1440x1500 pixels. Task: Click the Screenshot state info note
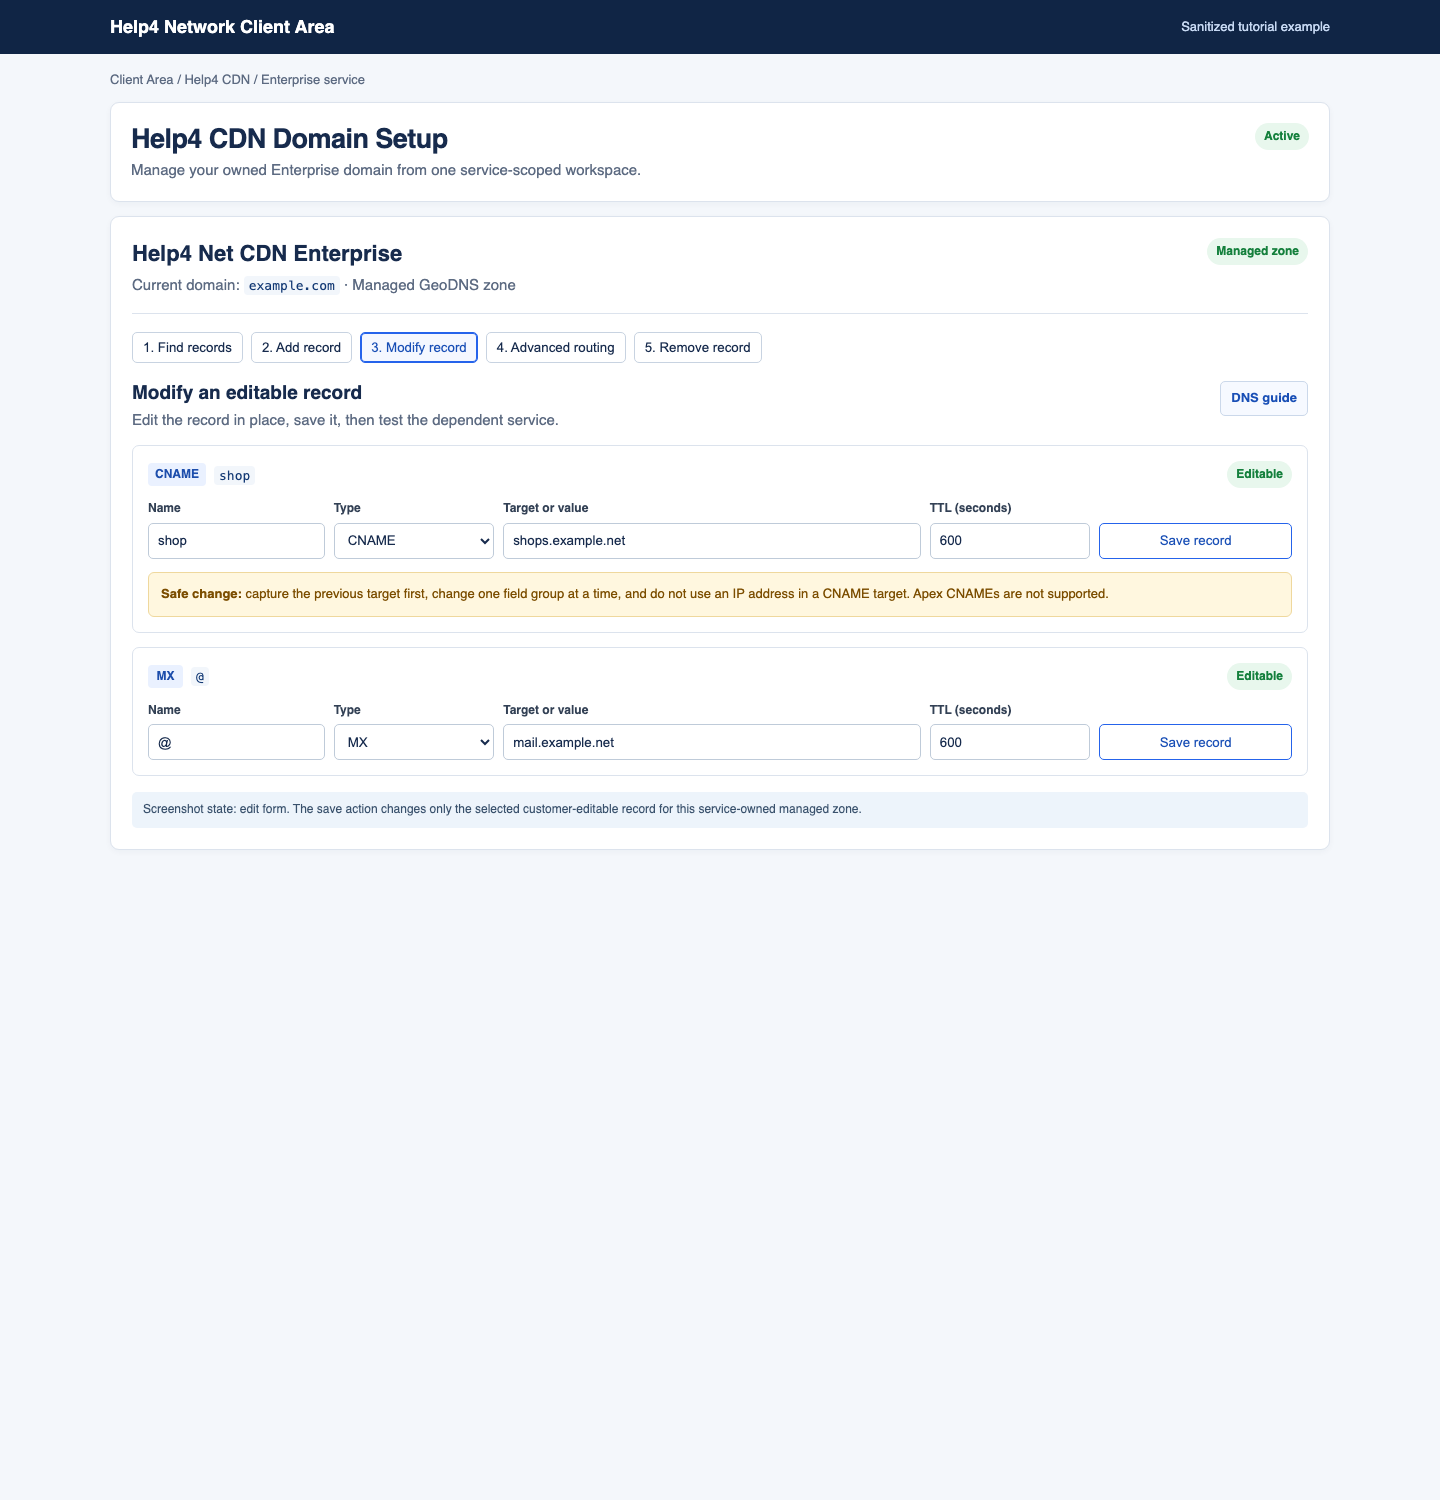pyautogui.click(x=720, y=810)
